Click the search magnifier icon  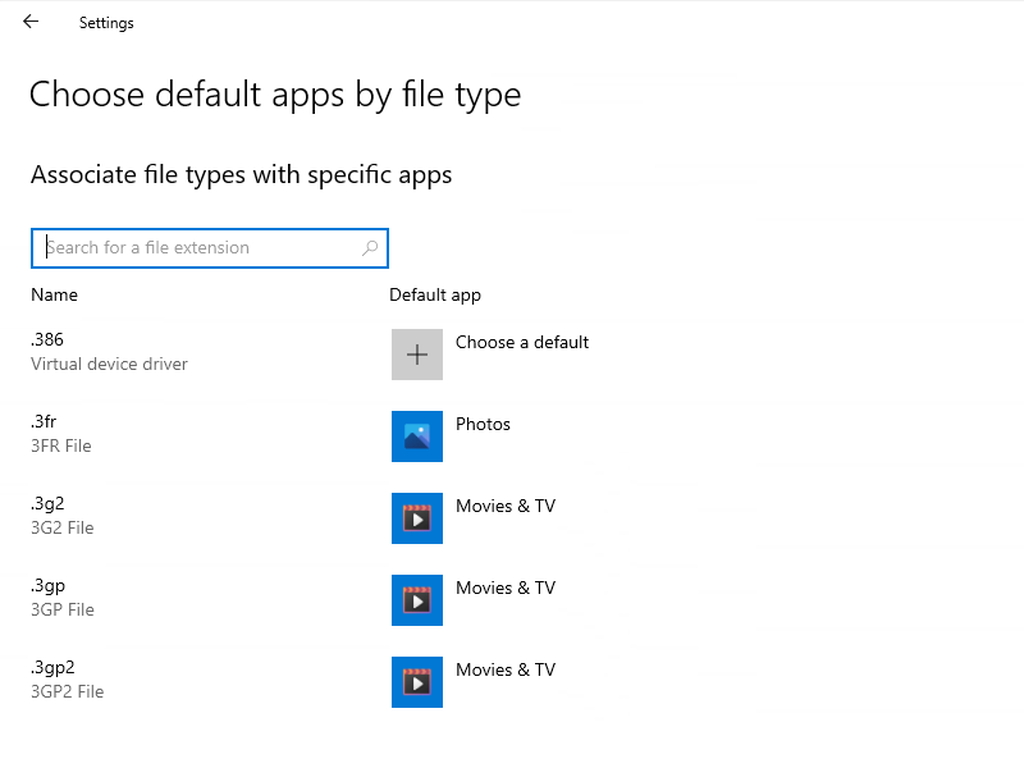pyautogui.click(x=370, y=248)
